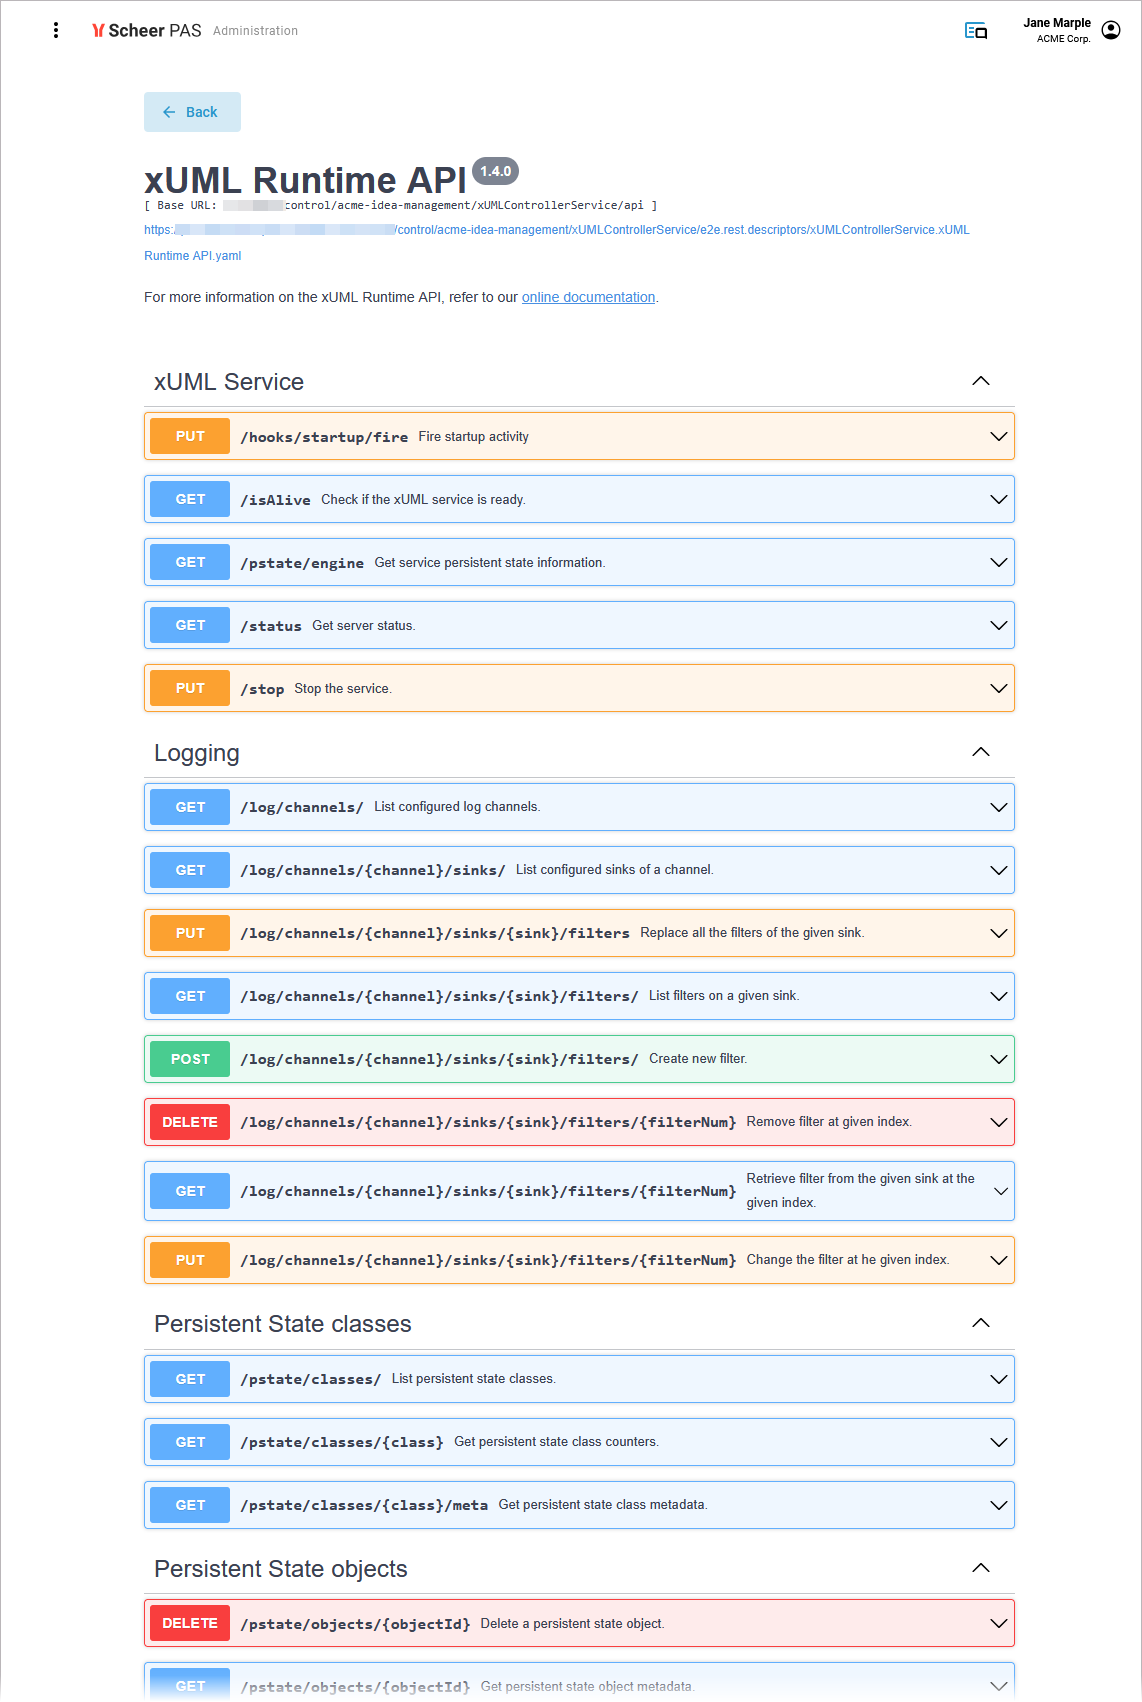The image size is (1142, 1702).
Task: Open the documentation search icon in header
Action: (975, 31)
